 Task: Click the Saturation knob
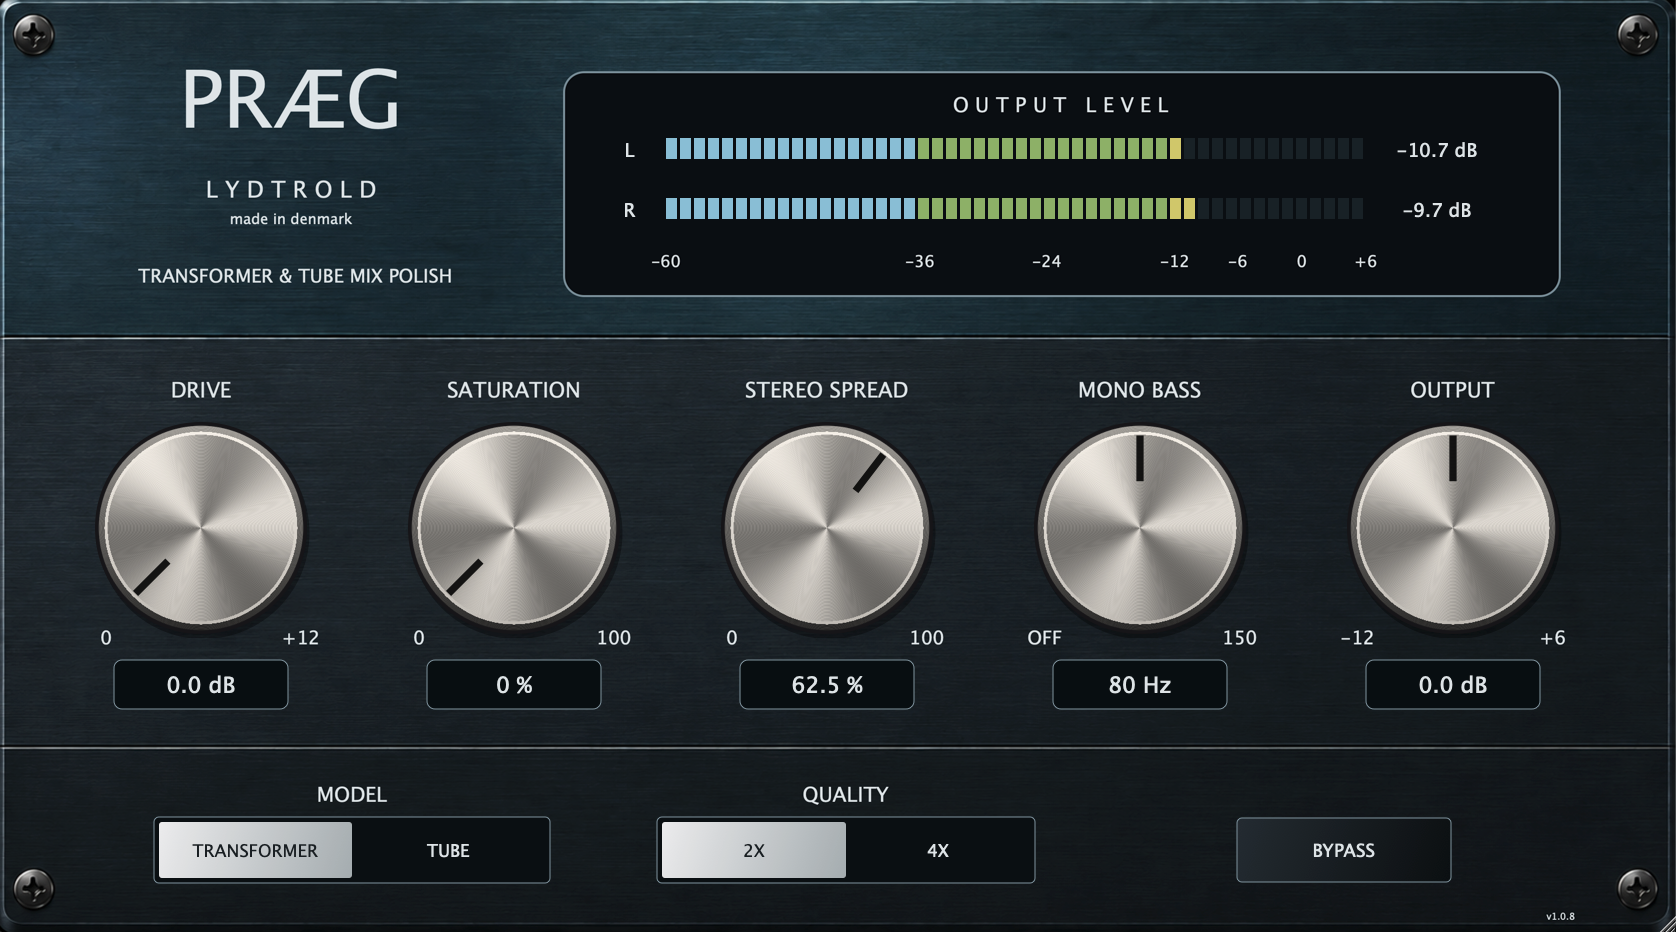point(514,527)
